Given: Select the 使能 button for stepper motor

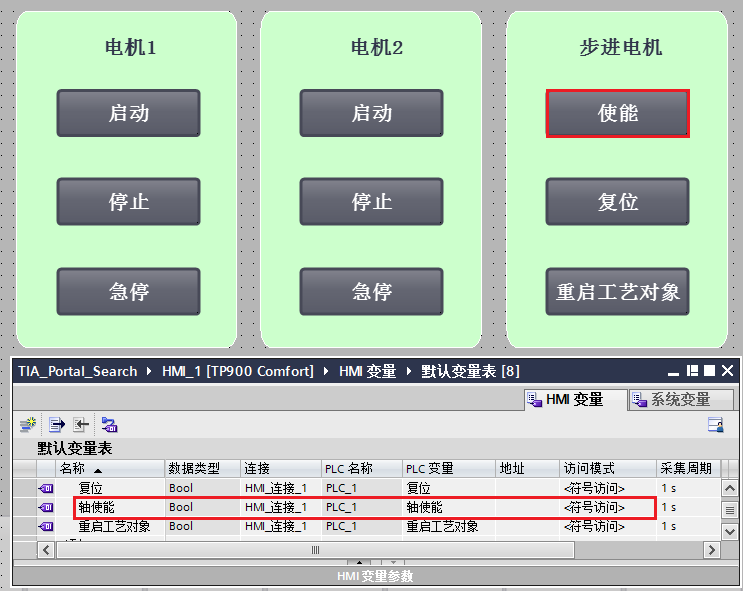Looking at the screenshot, I should click(617, 113).
